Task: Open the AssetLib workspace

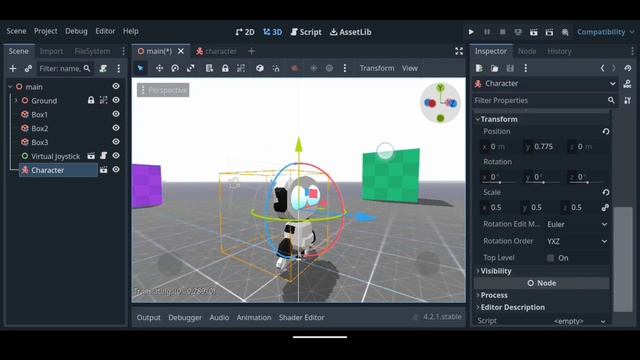Action: tap(351, 32)
